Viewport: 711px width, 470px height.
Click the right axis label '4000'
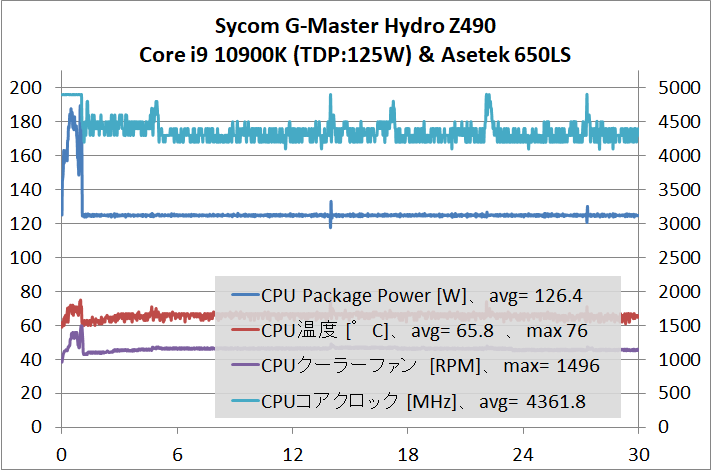point(679,155)
